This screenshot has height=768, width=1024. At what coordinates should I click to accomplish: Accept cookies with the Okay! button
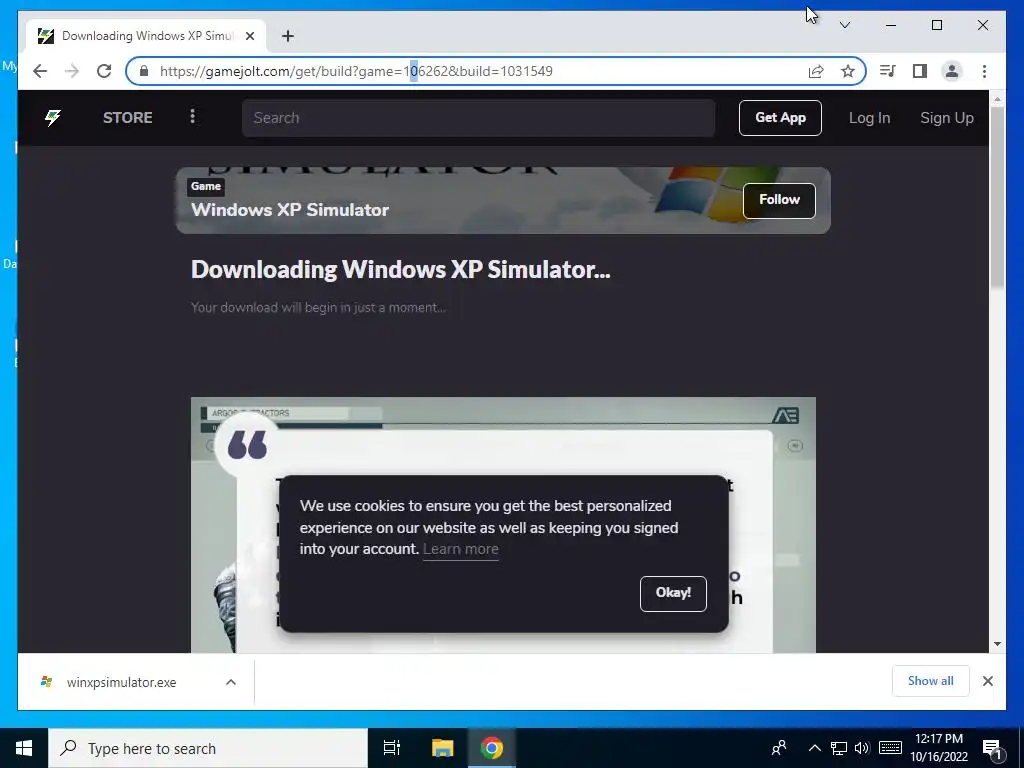673,593
